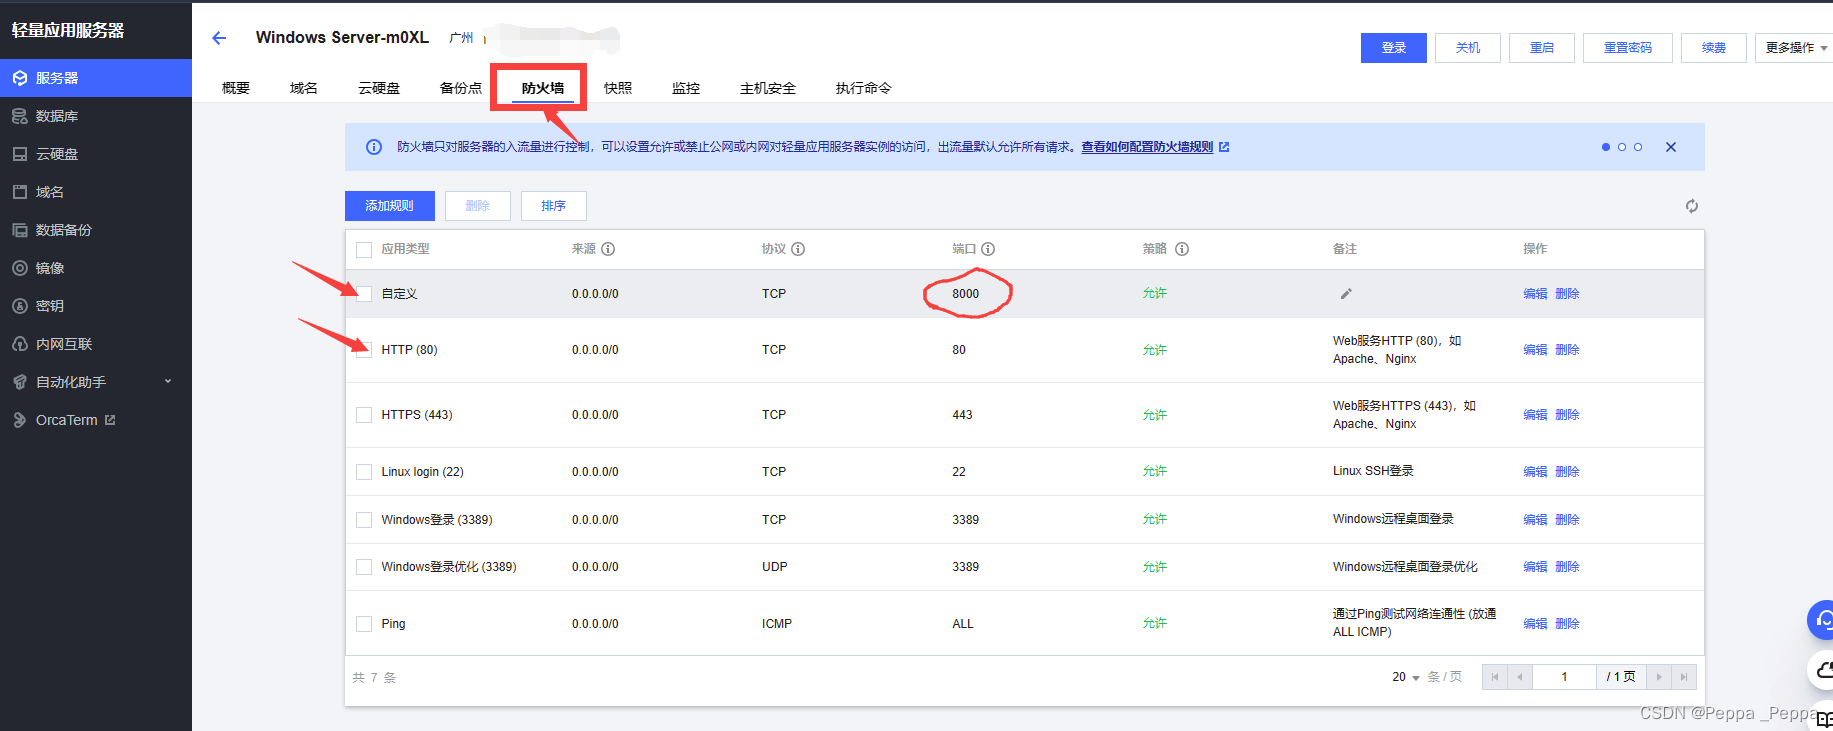Viewport: 1833px width, 731px height.
Task: Switch to the 备份点 tab
Action: (461, 88)
